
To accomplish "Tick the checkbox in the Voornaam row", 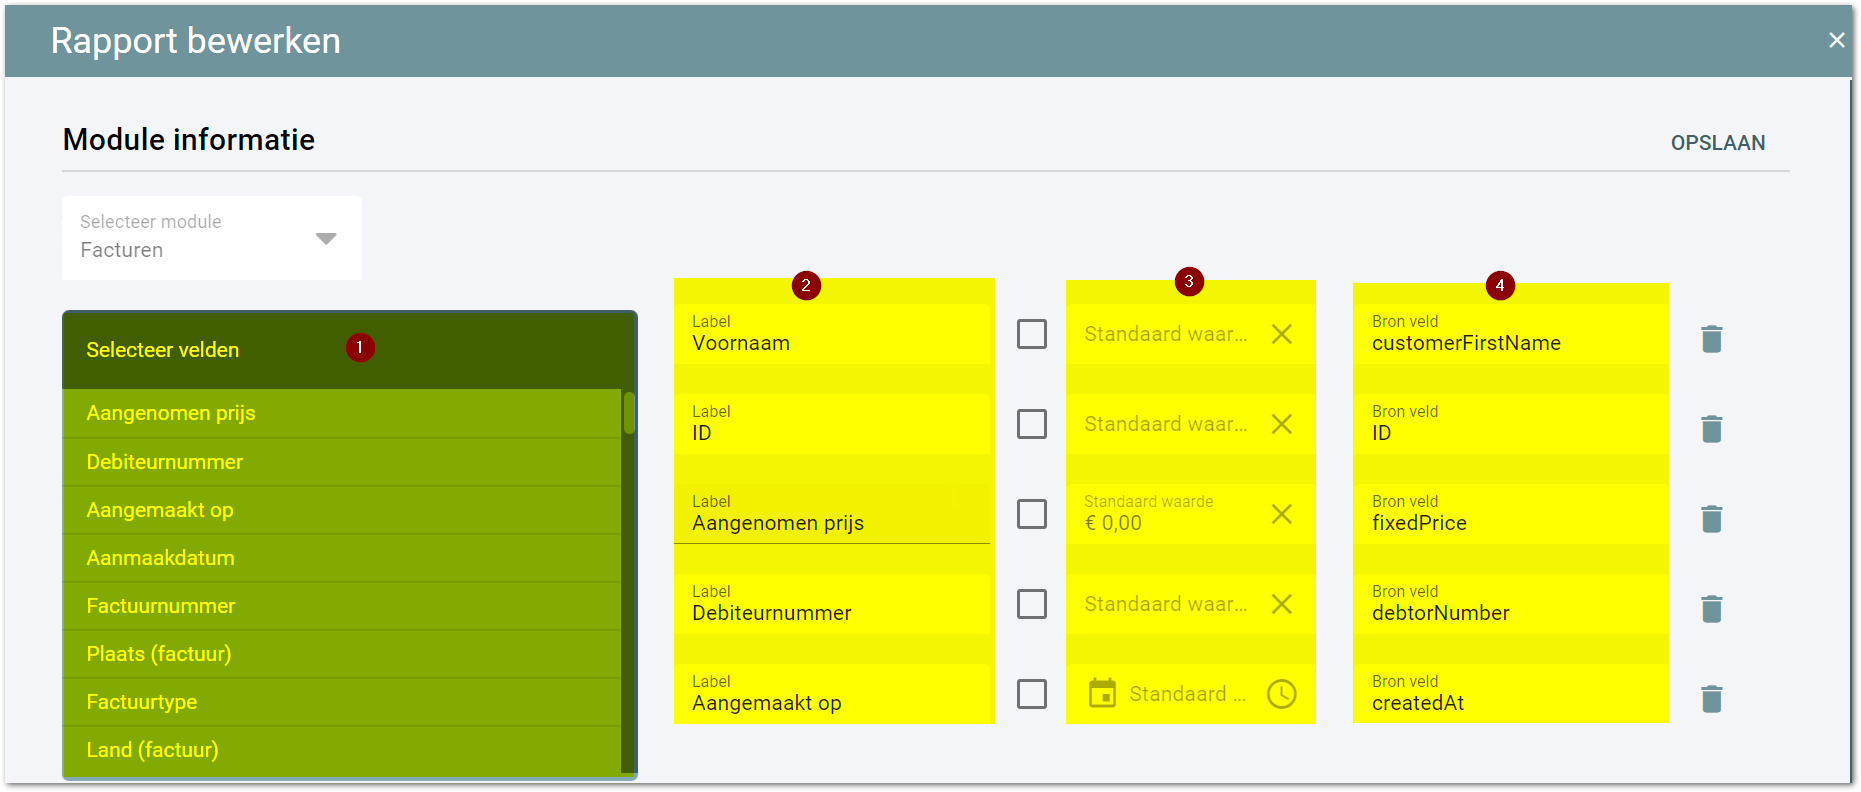I will [1032, 334].
